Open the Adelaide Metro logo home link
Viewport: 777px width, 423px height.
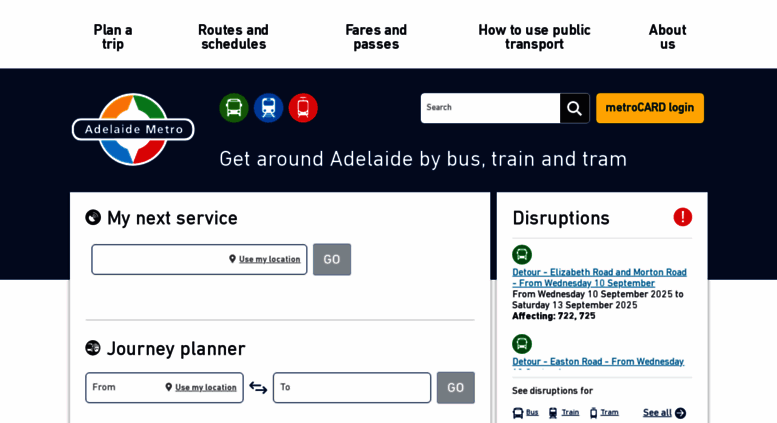(133, 129)
